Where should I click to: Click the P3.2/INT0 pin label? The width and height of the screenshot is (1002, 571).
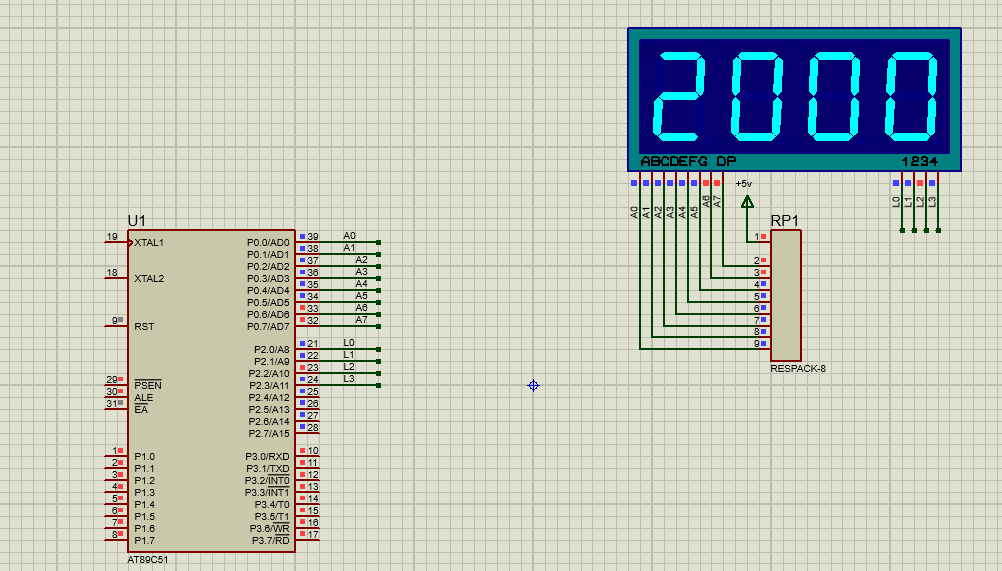[x=267, y=480]
